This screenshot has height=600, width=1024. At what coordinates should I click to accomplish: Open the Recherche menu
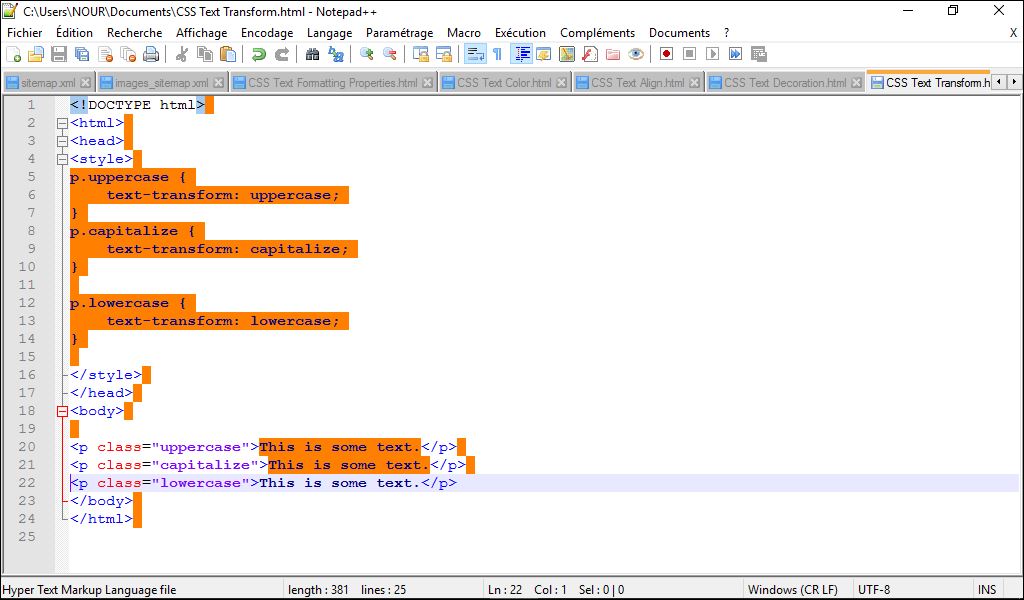135,33
